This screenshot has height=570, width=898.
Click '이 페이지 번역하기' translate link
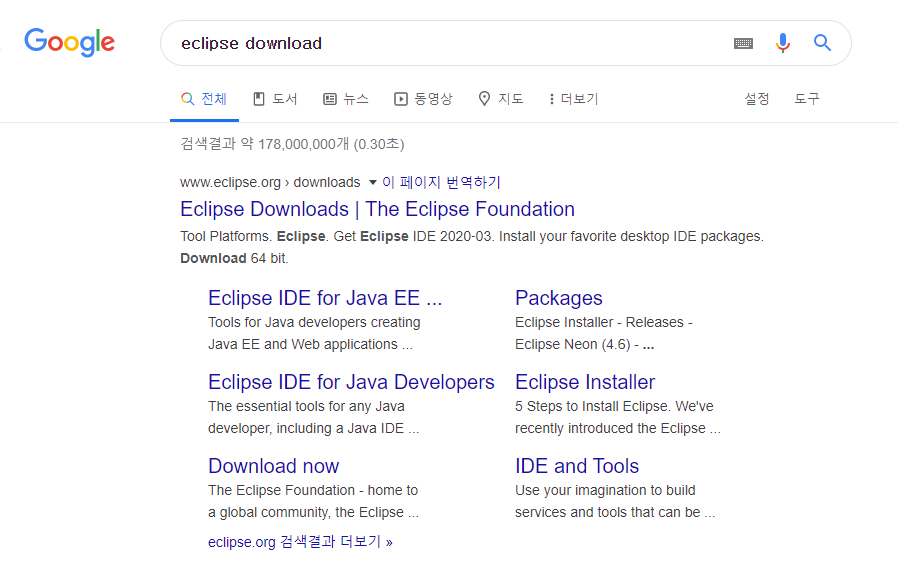(441, 182)
